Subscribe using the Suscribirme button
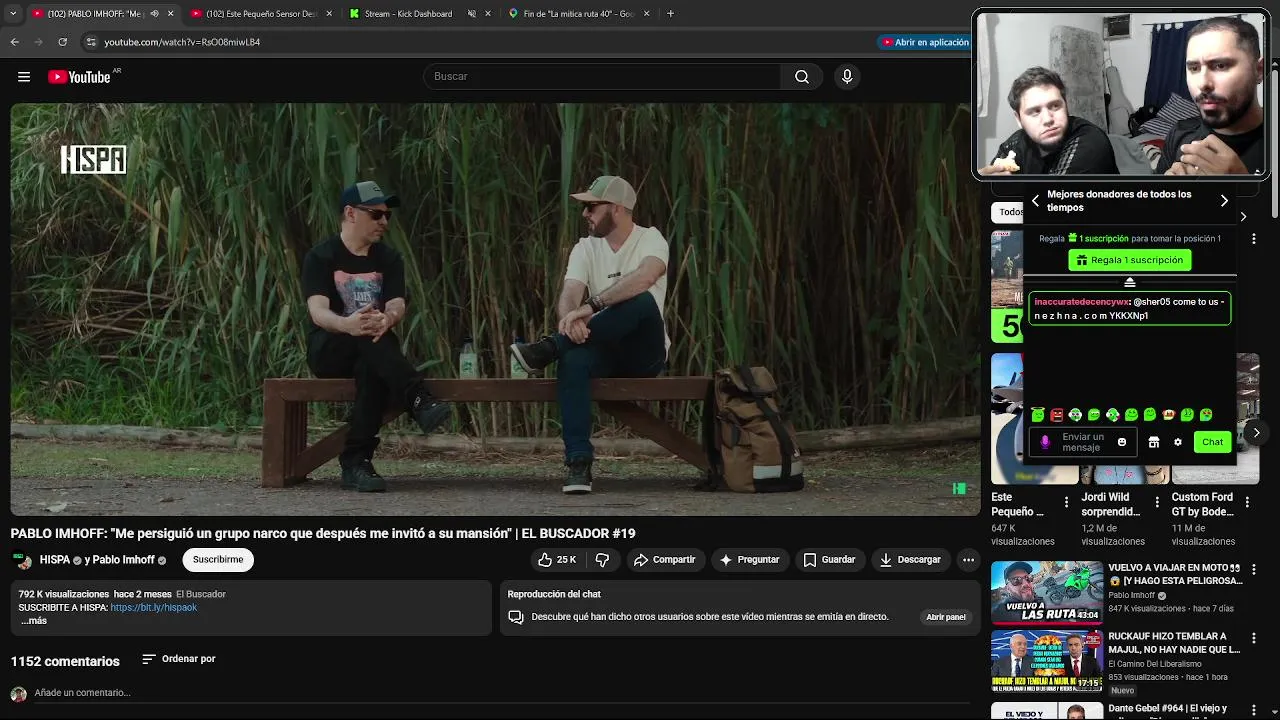Viewport: 1280px width, 720px height. click(218, 560)
